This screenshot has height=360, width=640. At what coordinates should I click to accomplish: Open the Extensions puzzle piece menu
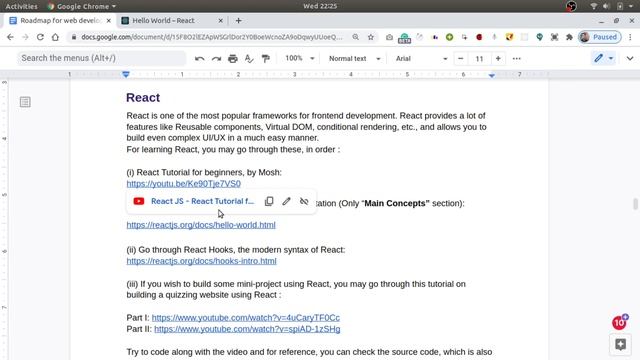point(569,37)
